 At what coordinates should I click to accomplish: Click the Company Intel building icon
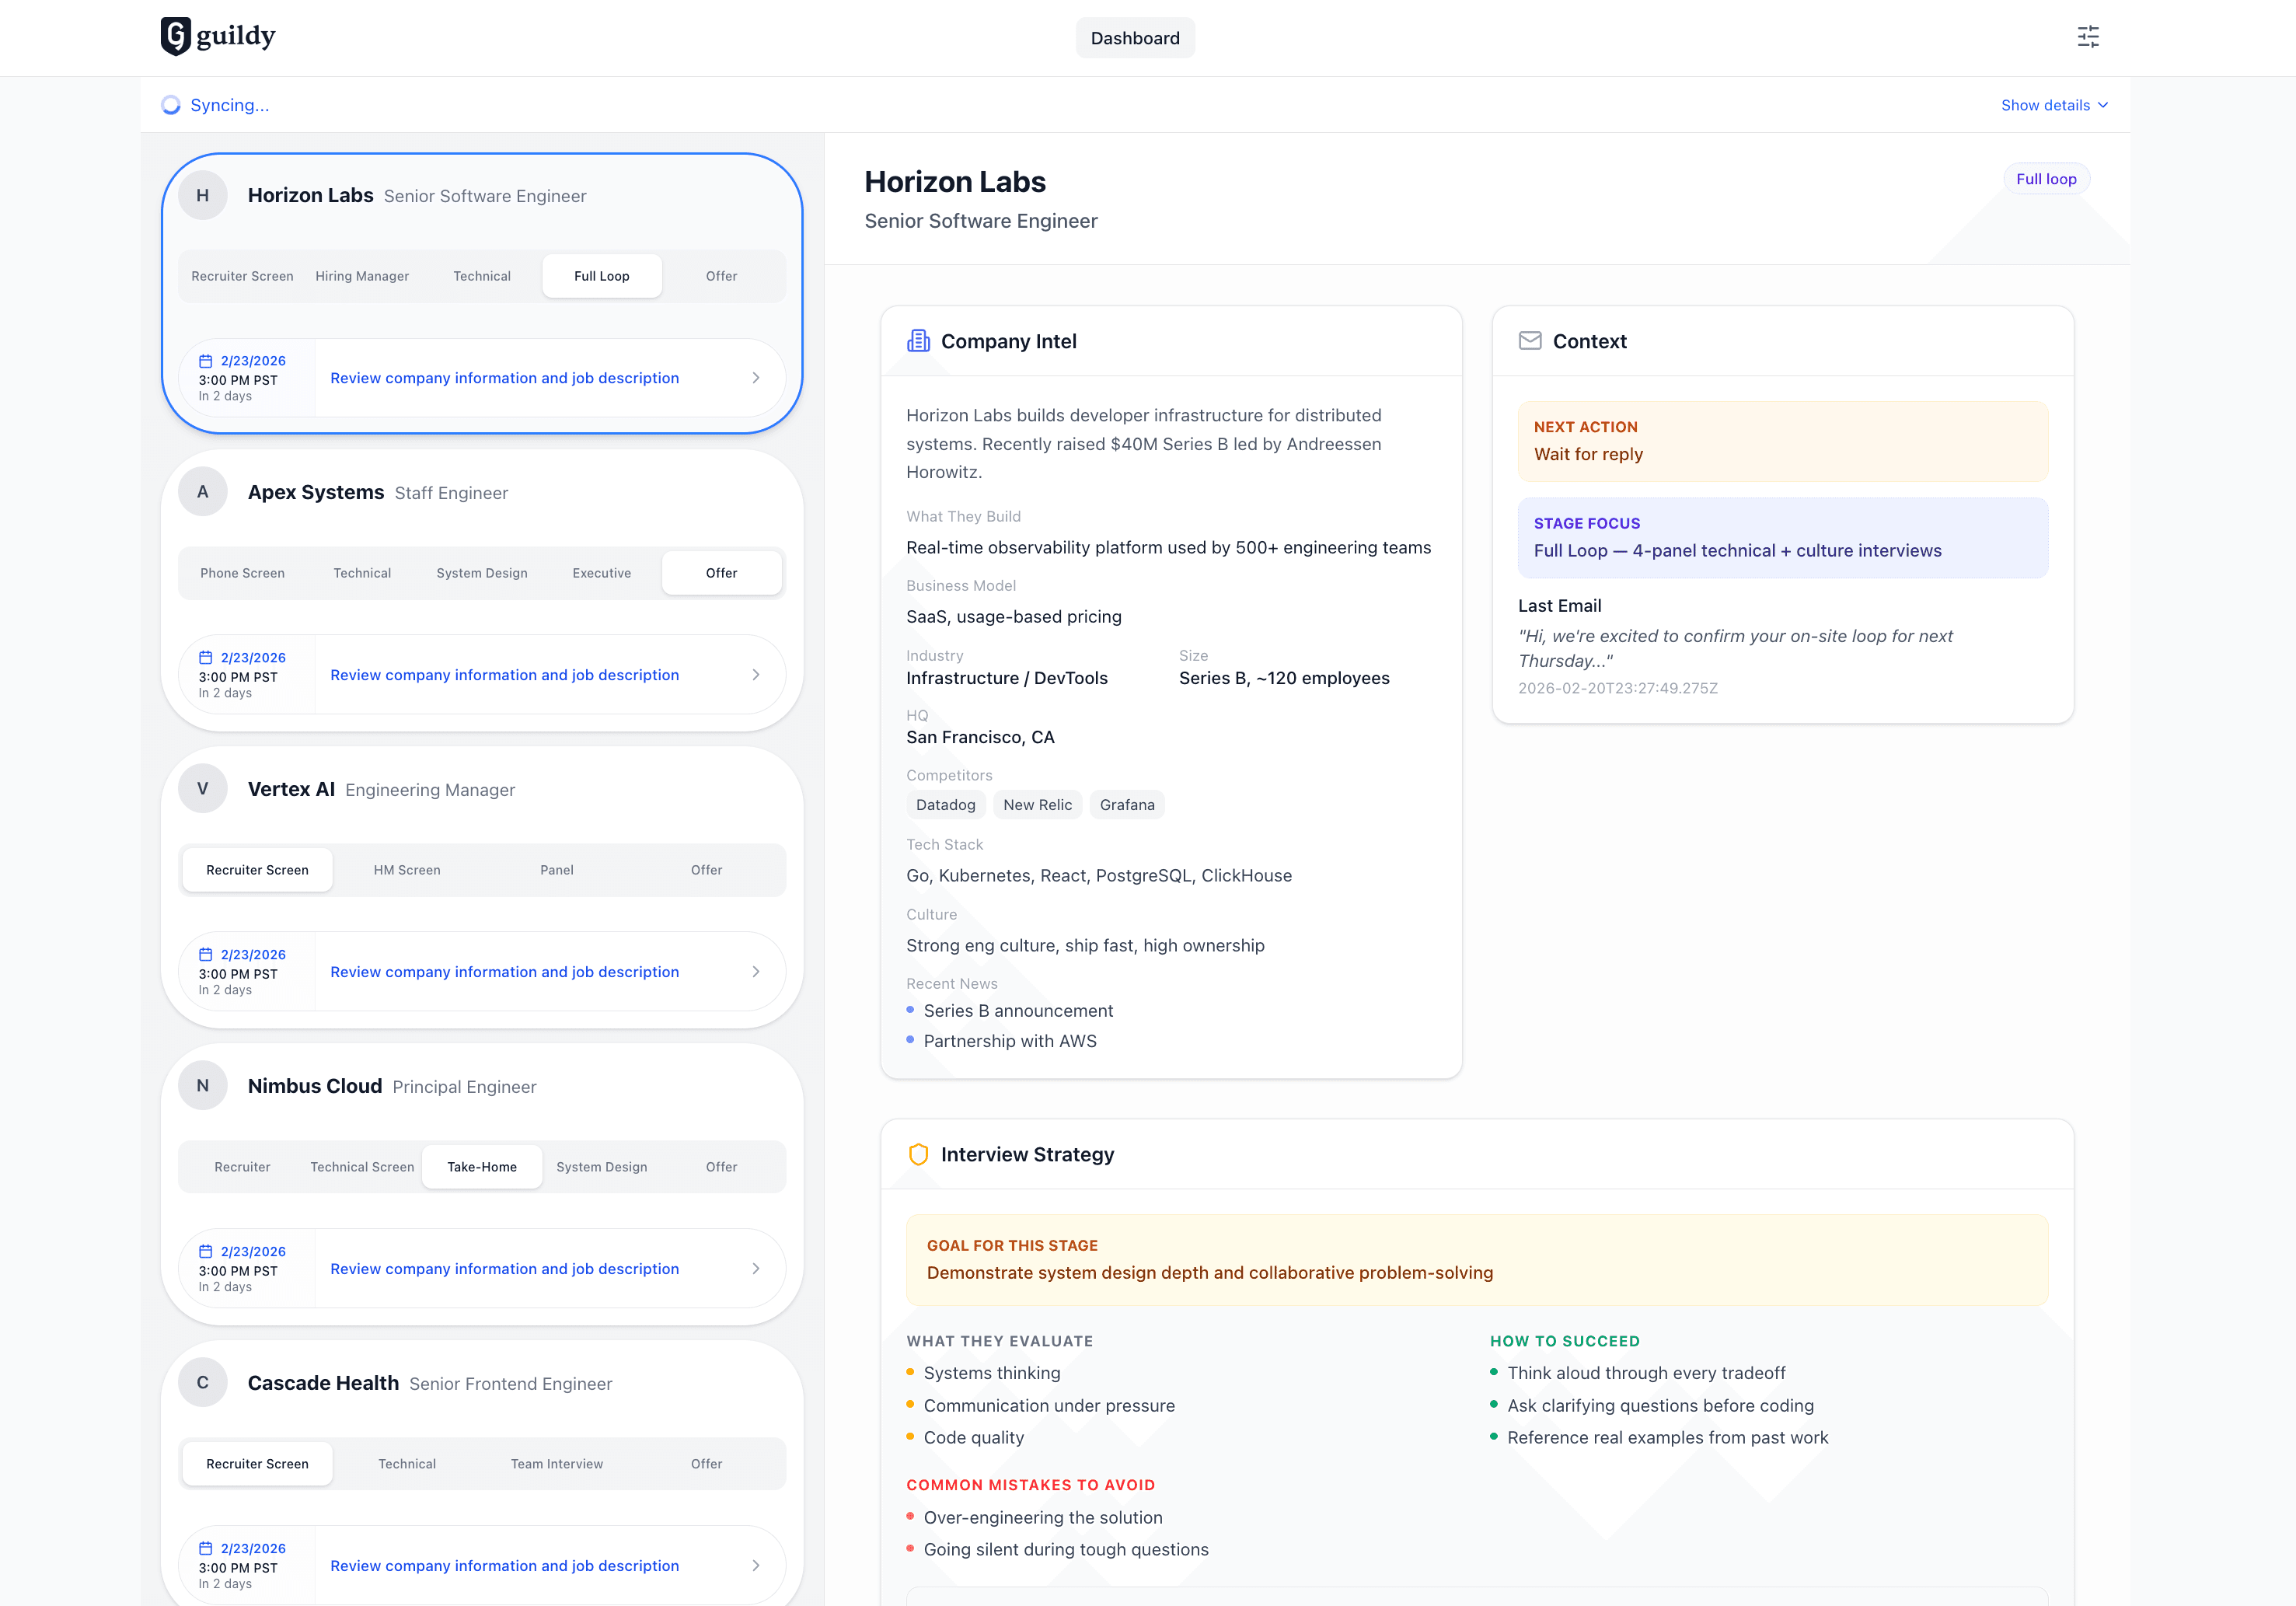click(918, 340)
